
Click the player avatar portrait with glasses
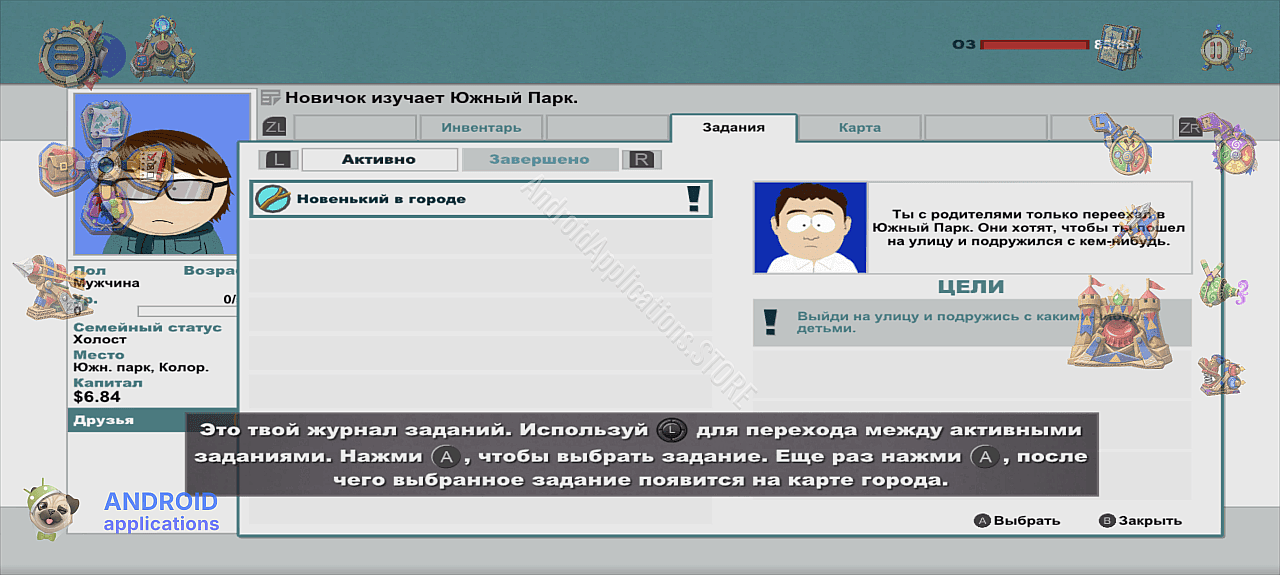click(x=162, y=174)
